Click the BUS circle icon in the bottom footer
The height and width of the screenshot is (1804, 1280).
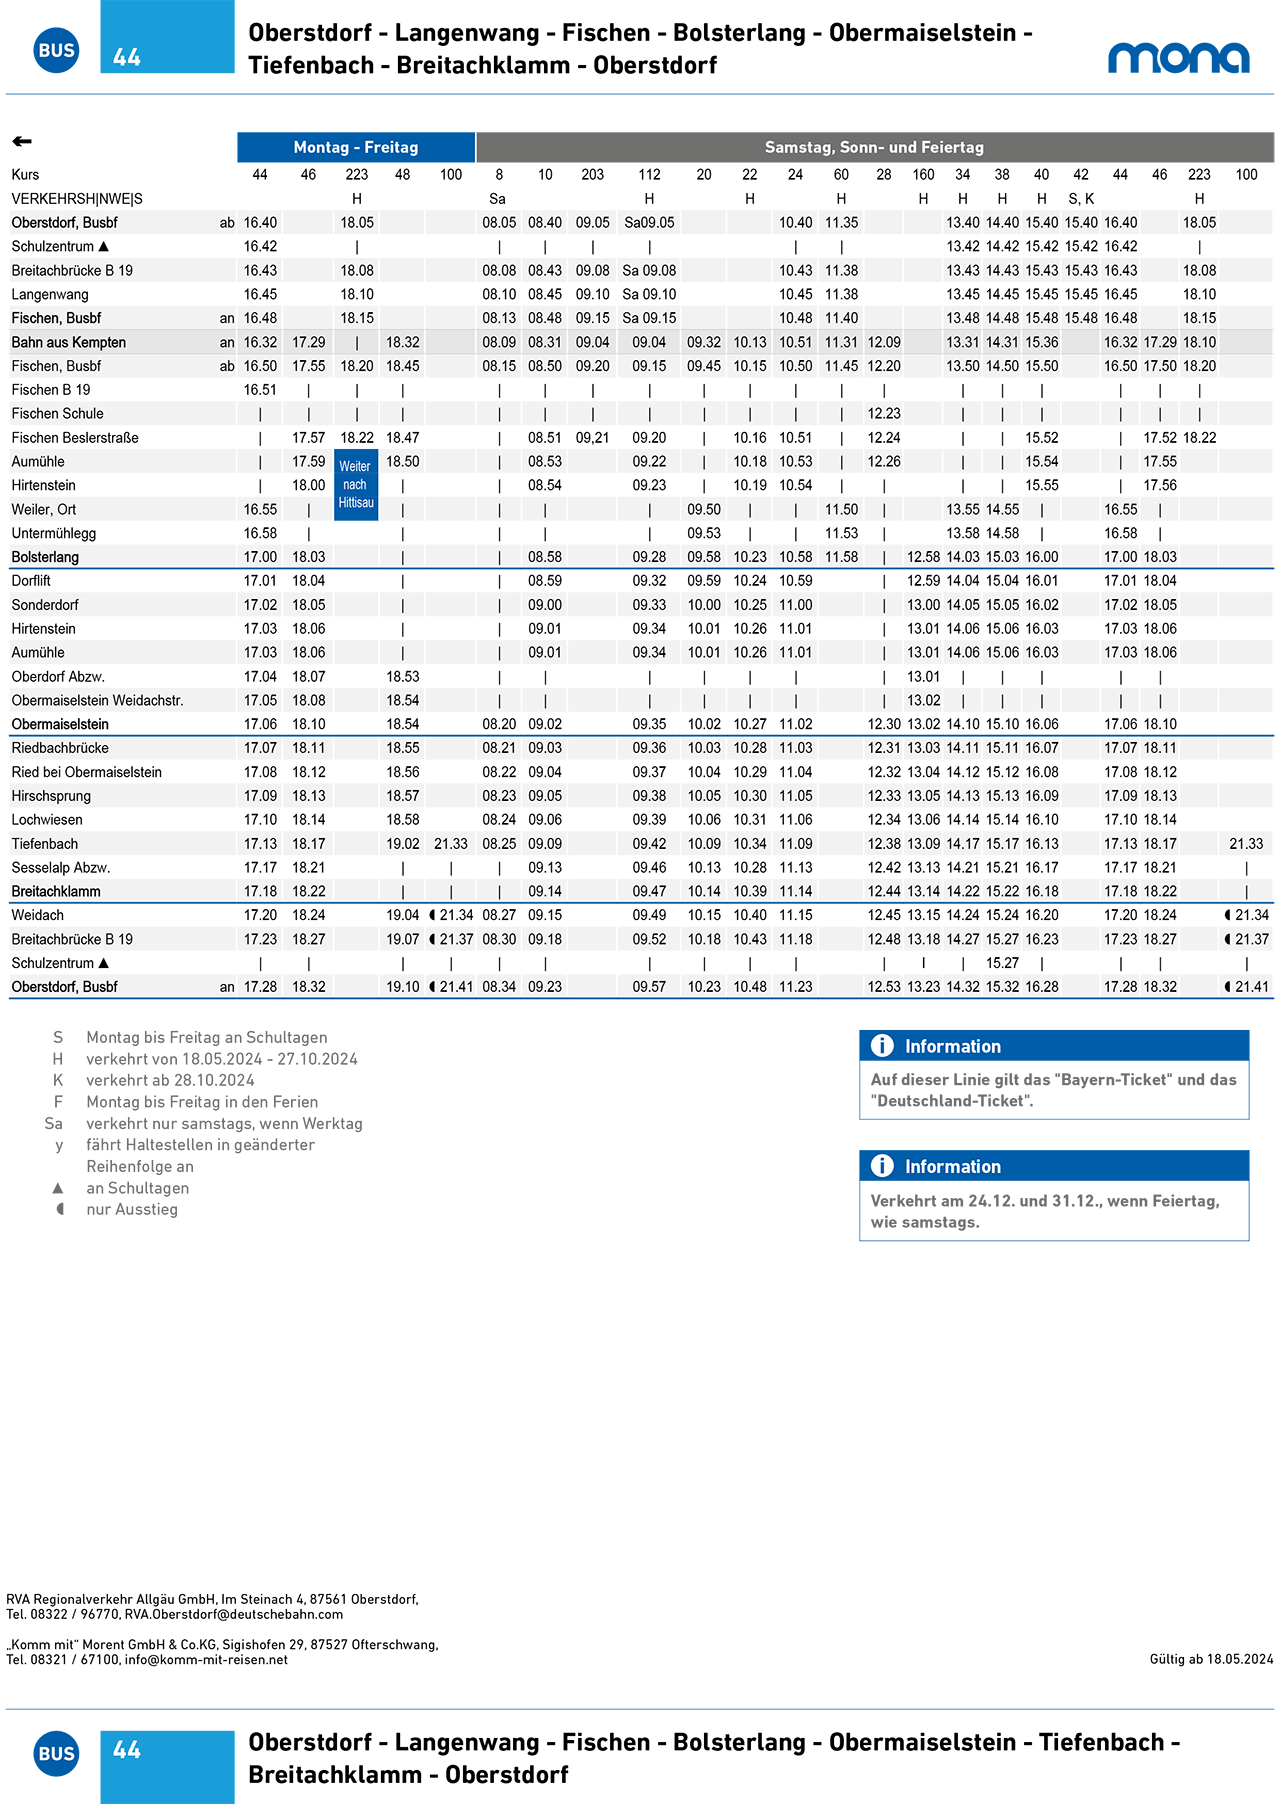[x=56, y=1753]
